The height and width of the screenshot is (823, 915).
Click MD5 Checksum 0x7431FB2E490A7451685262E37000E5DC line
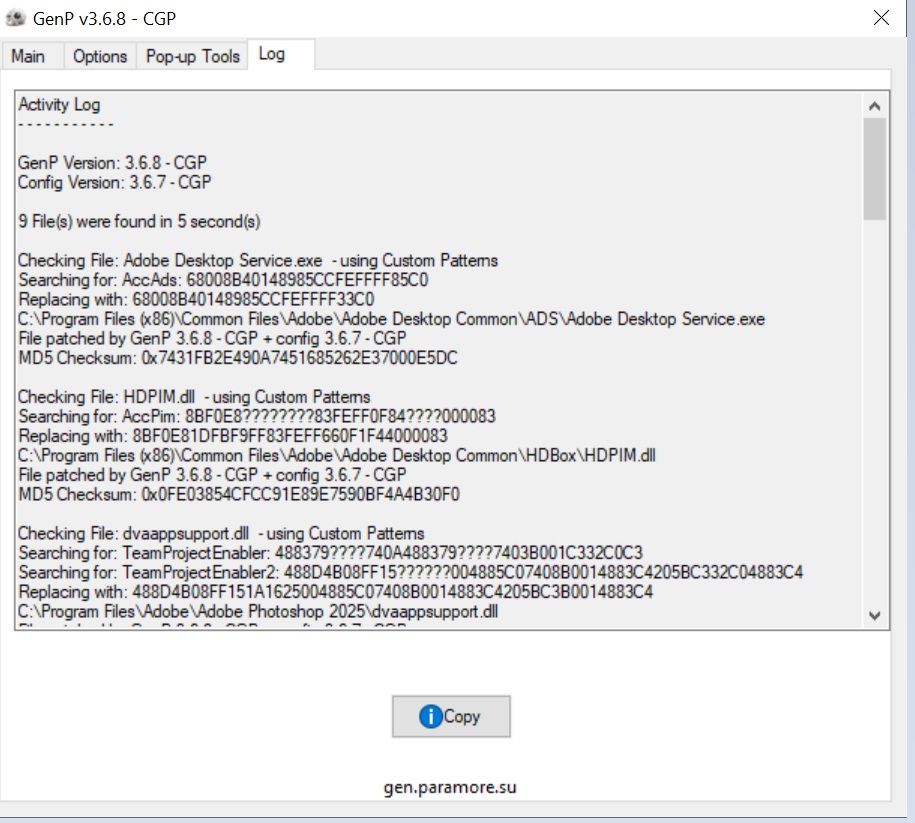click(238, 358)
